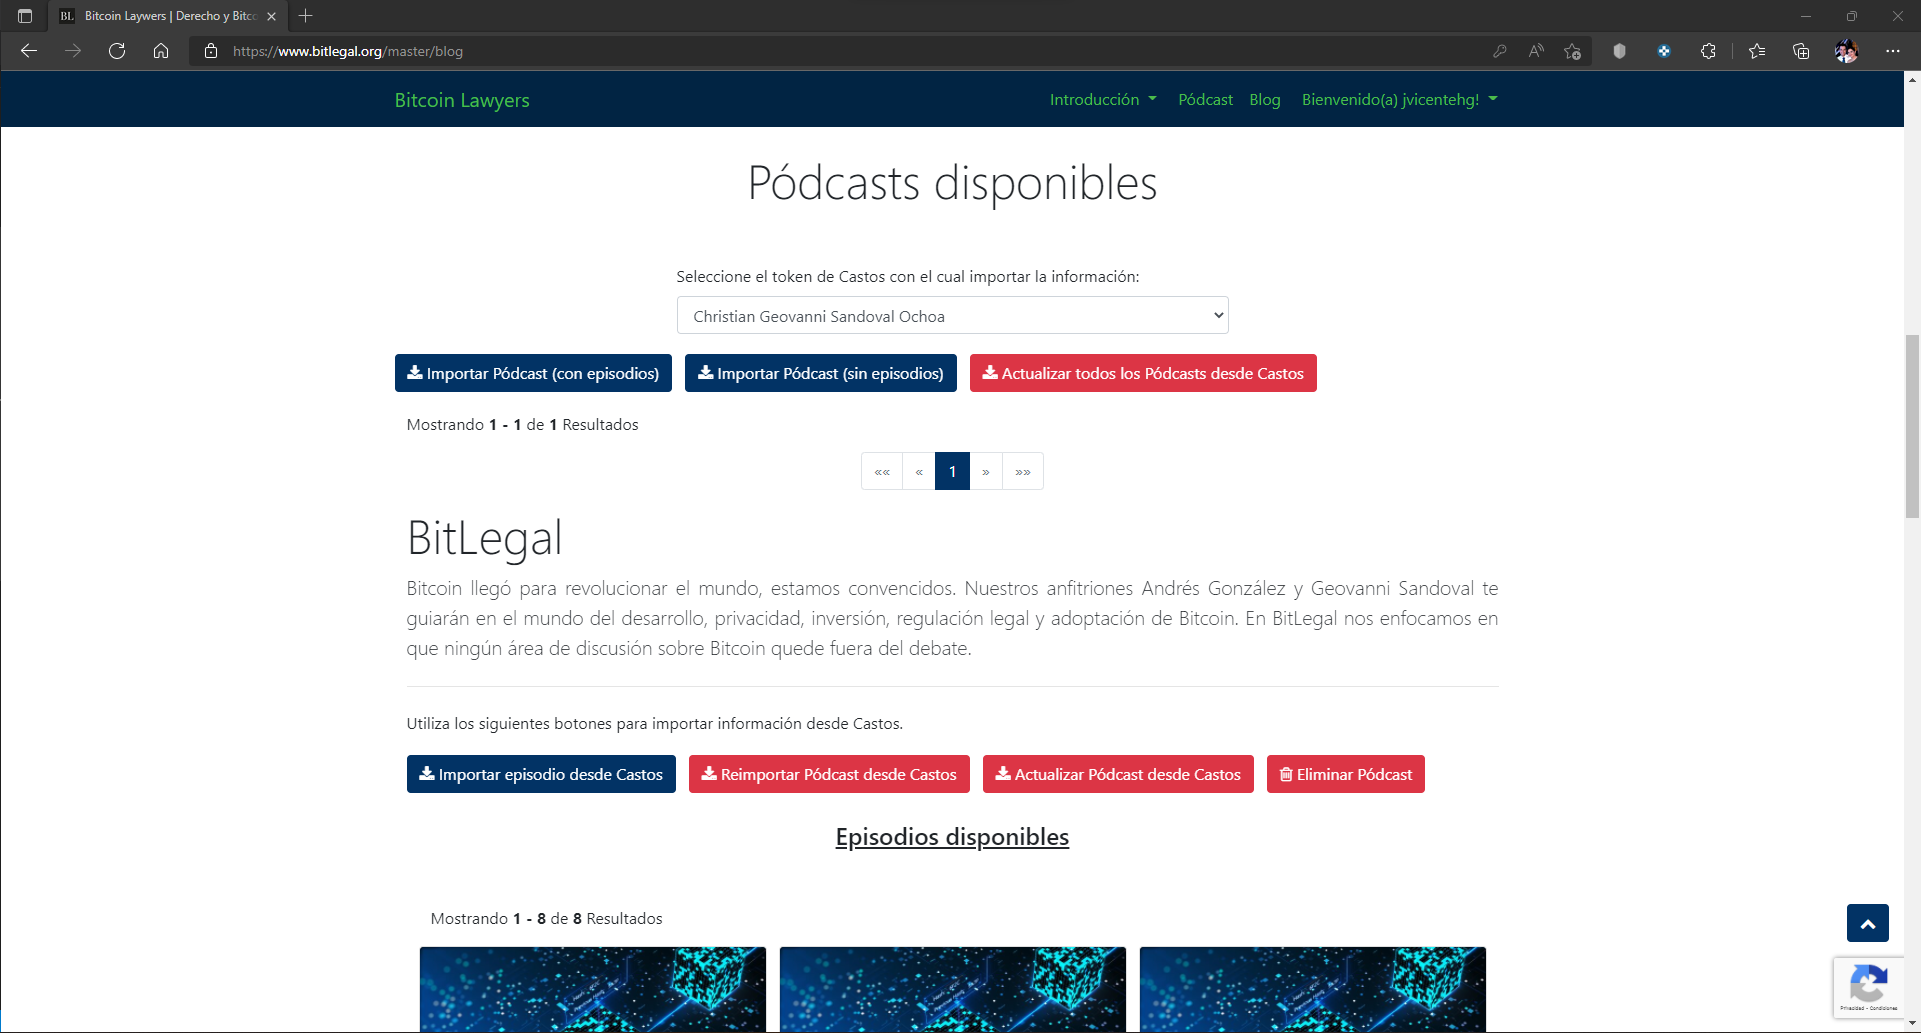Click the vertical page scrollbar thumb

point(1912,426)
